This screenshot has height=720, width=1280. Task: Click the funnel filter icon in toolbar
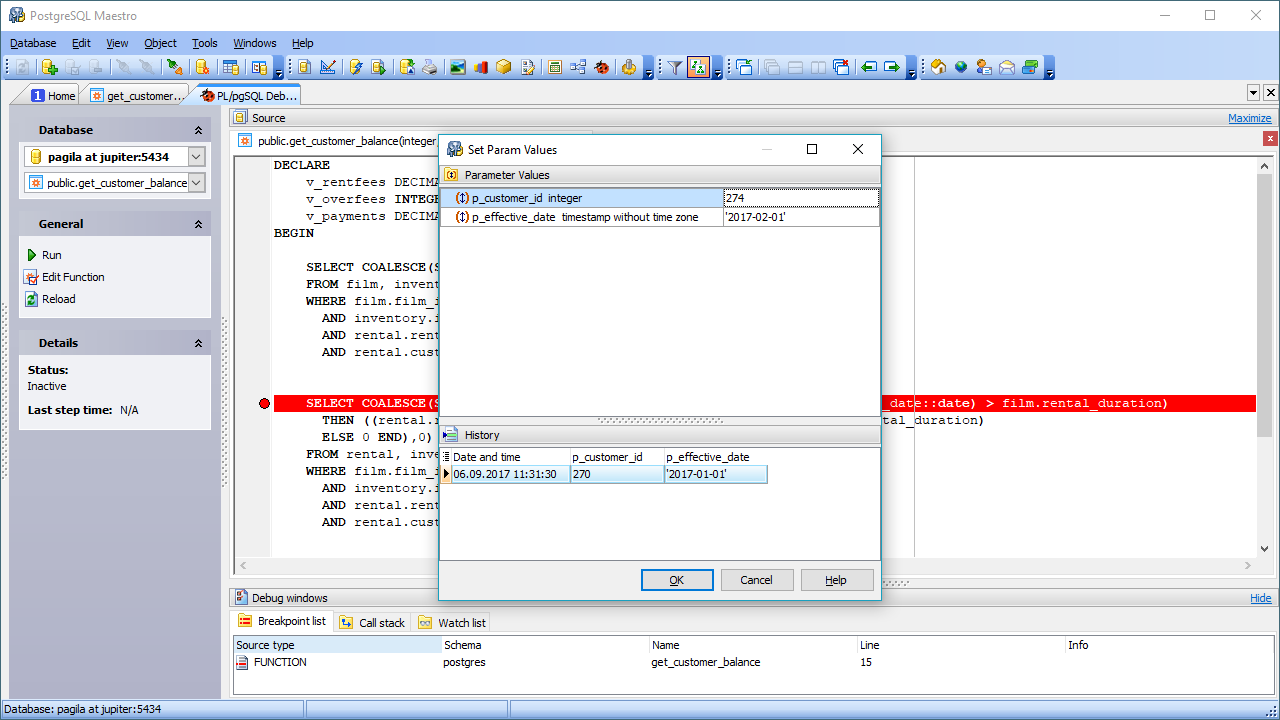(x=675, y=67)
